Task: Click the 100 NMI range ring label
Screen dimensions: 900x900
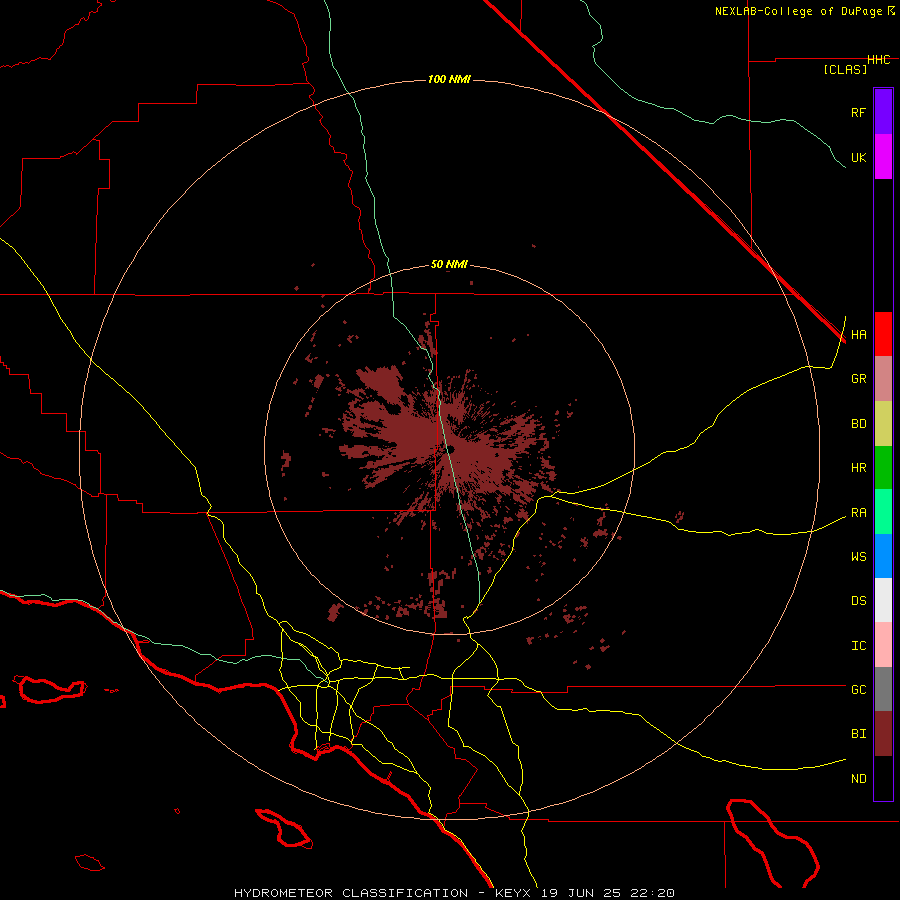Action: pyautogui.click(x=449, y=79)
